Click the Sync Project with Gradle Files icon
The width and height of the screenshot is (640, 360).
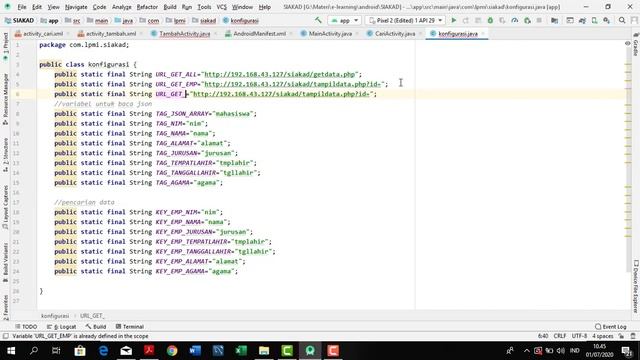point(582,20)
